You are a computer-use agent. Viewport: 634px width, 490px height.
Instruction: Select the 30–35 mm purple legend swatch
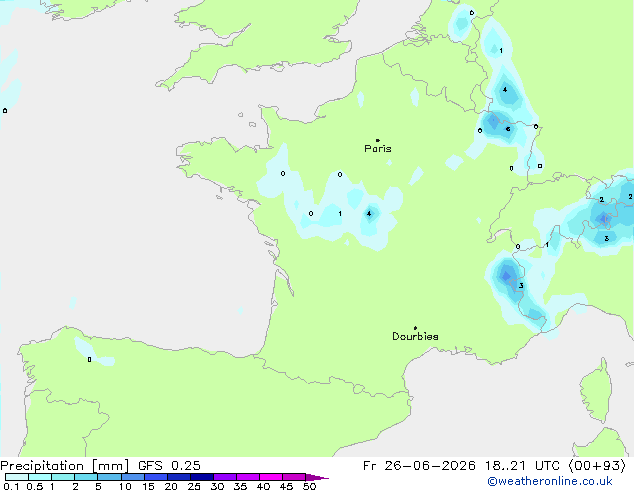click(225, 477)
